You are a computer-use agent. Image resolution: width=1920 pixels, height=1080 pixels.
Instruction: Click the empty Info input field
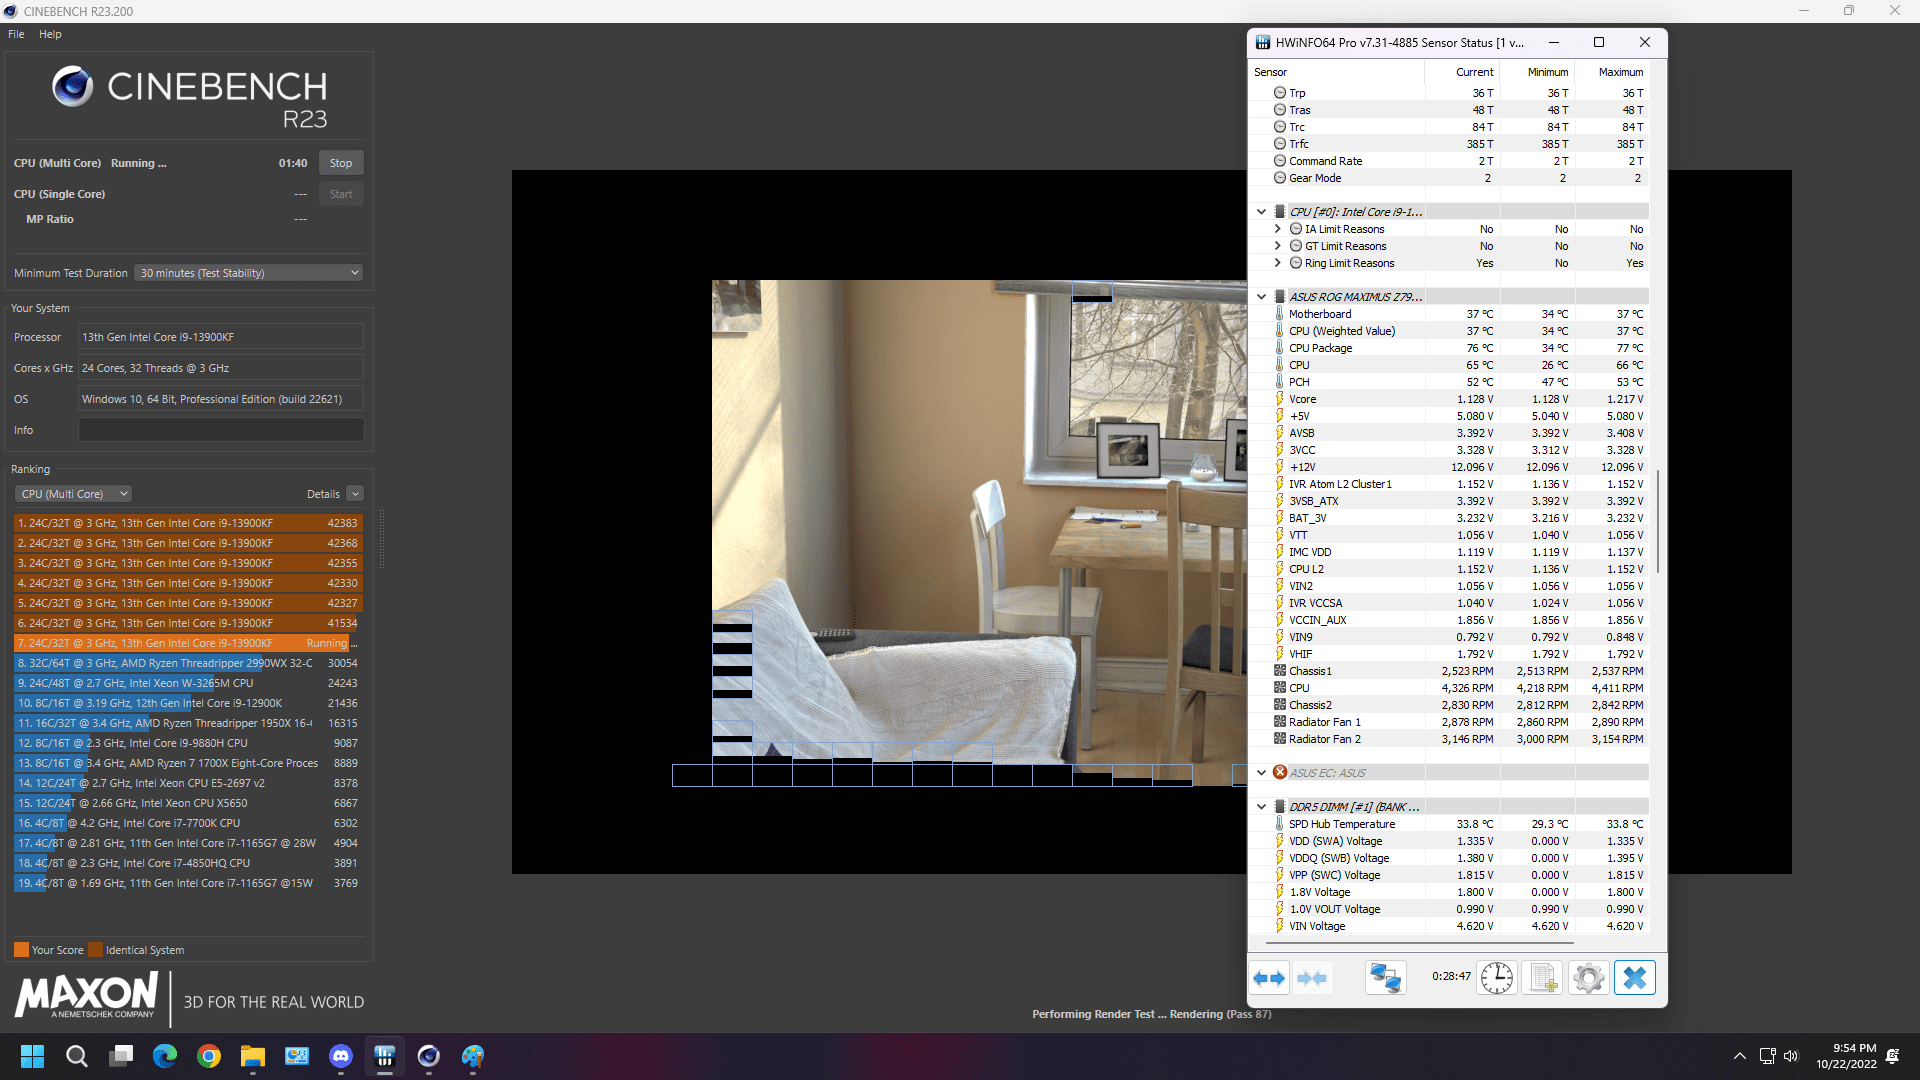(x=221, y=430)
